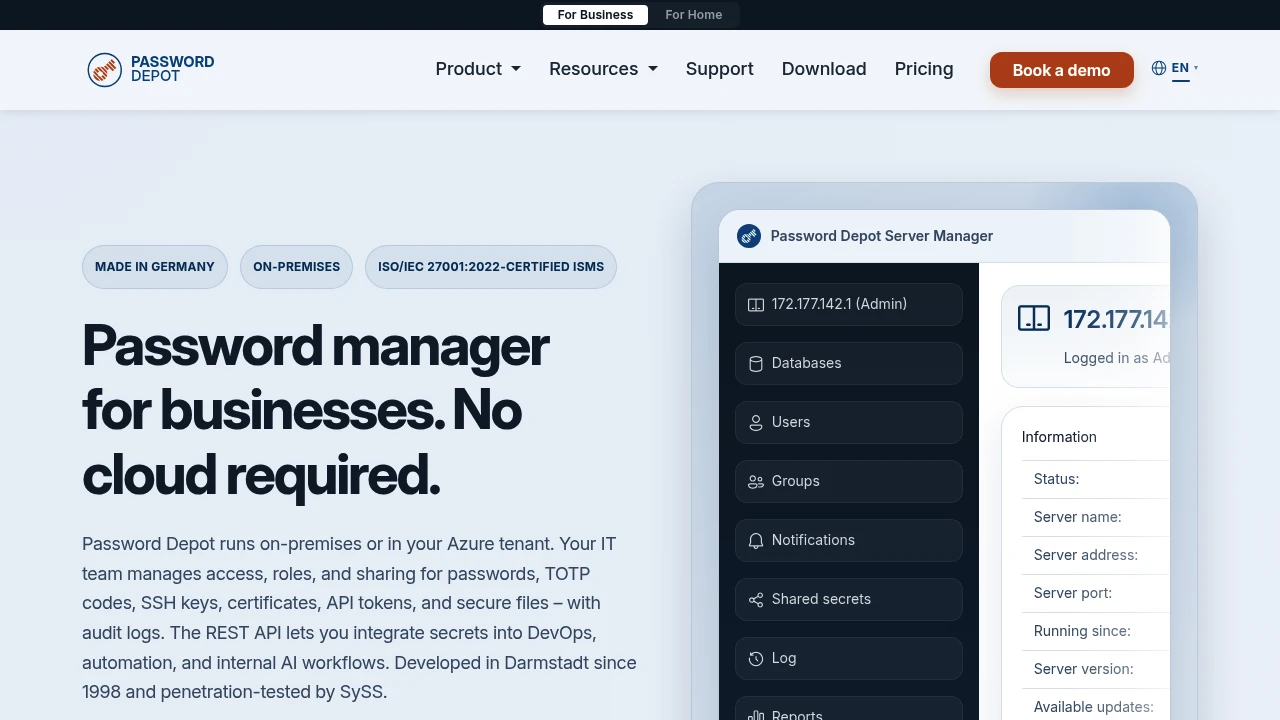The height and width of the screenshot is (720, 1280).
Task: Click the 'Available updates:' row
Action: pyautogui.click(x=1095, y=705)
